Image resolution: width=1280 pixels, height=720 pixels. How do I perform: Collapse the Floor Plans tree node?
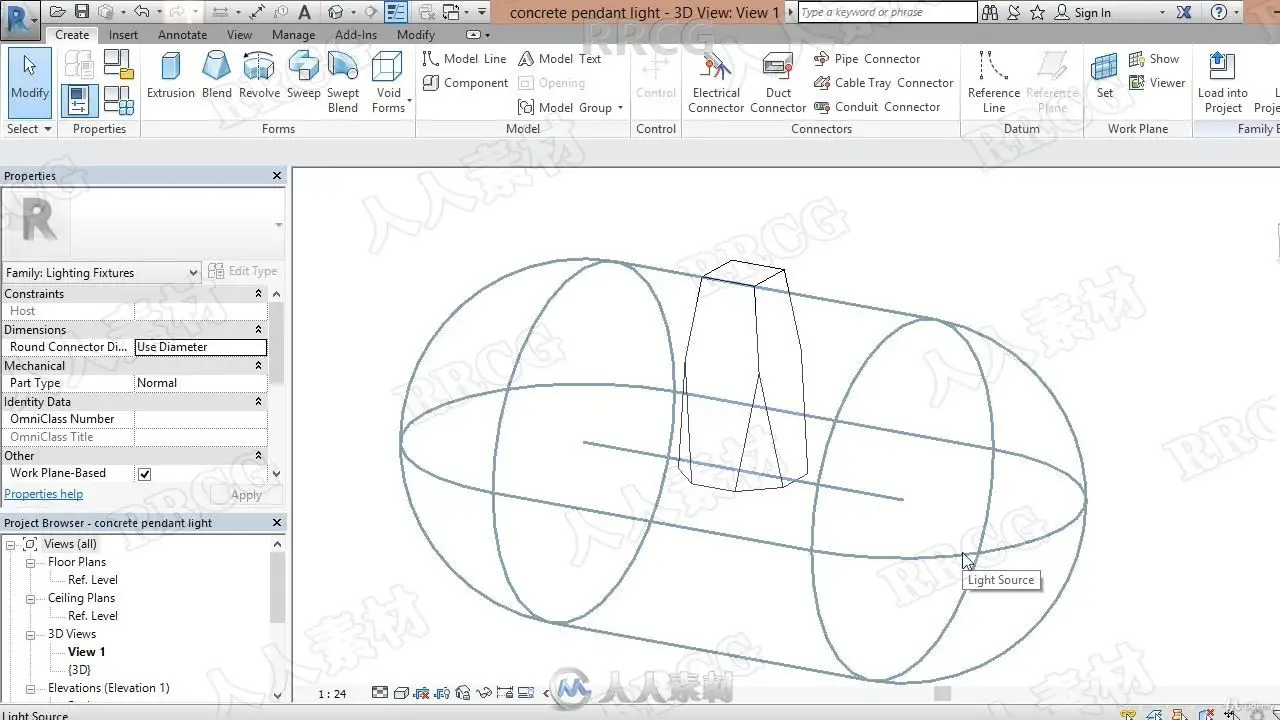point(31,562)
